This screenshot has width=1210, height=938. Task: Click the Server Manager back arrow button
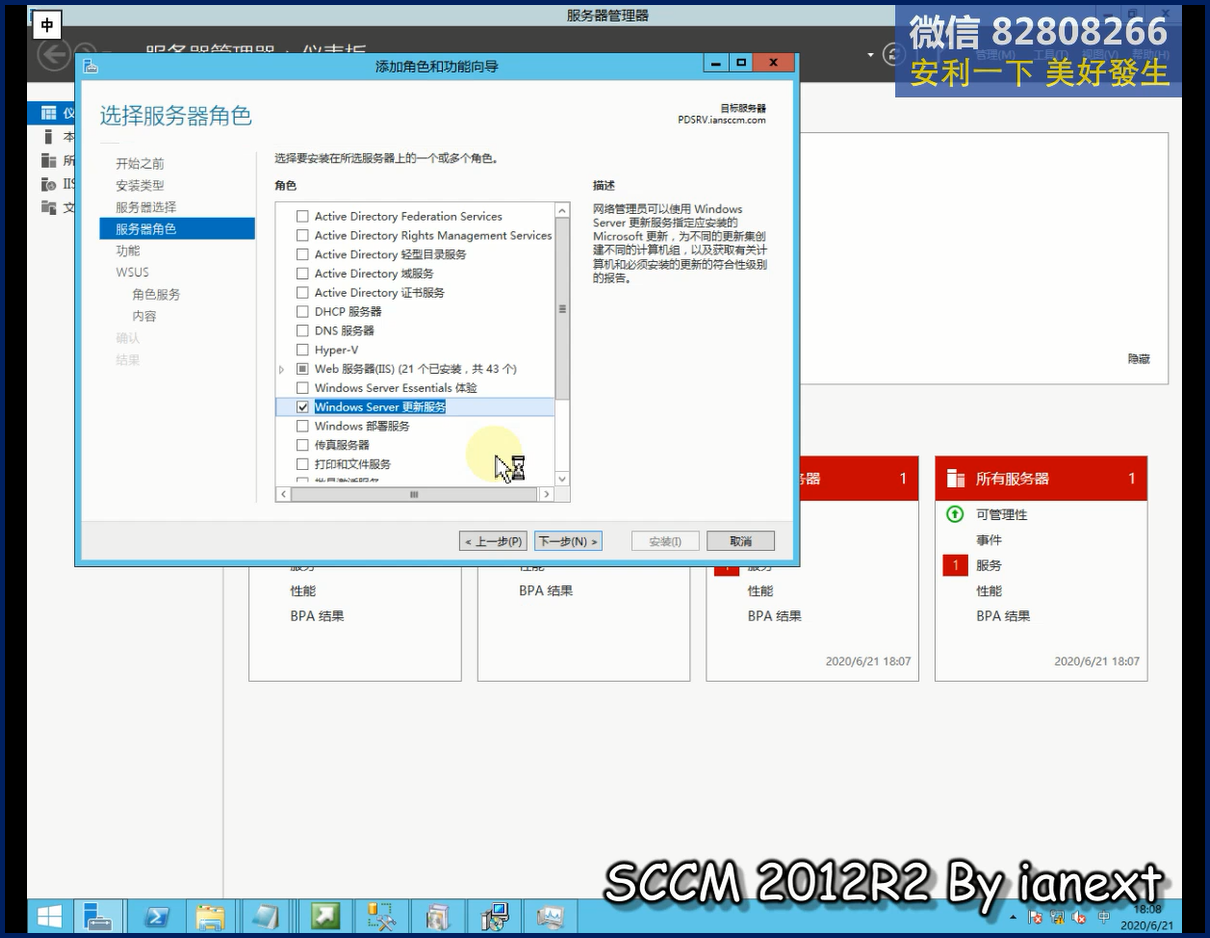point(53,53)
